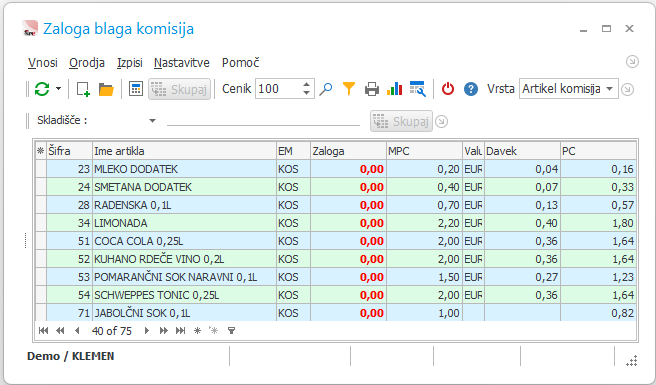Image resolution: width=656 pixels, height=385 pixels.
Task: Click the table search icon
Action: 417,89
